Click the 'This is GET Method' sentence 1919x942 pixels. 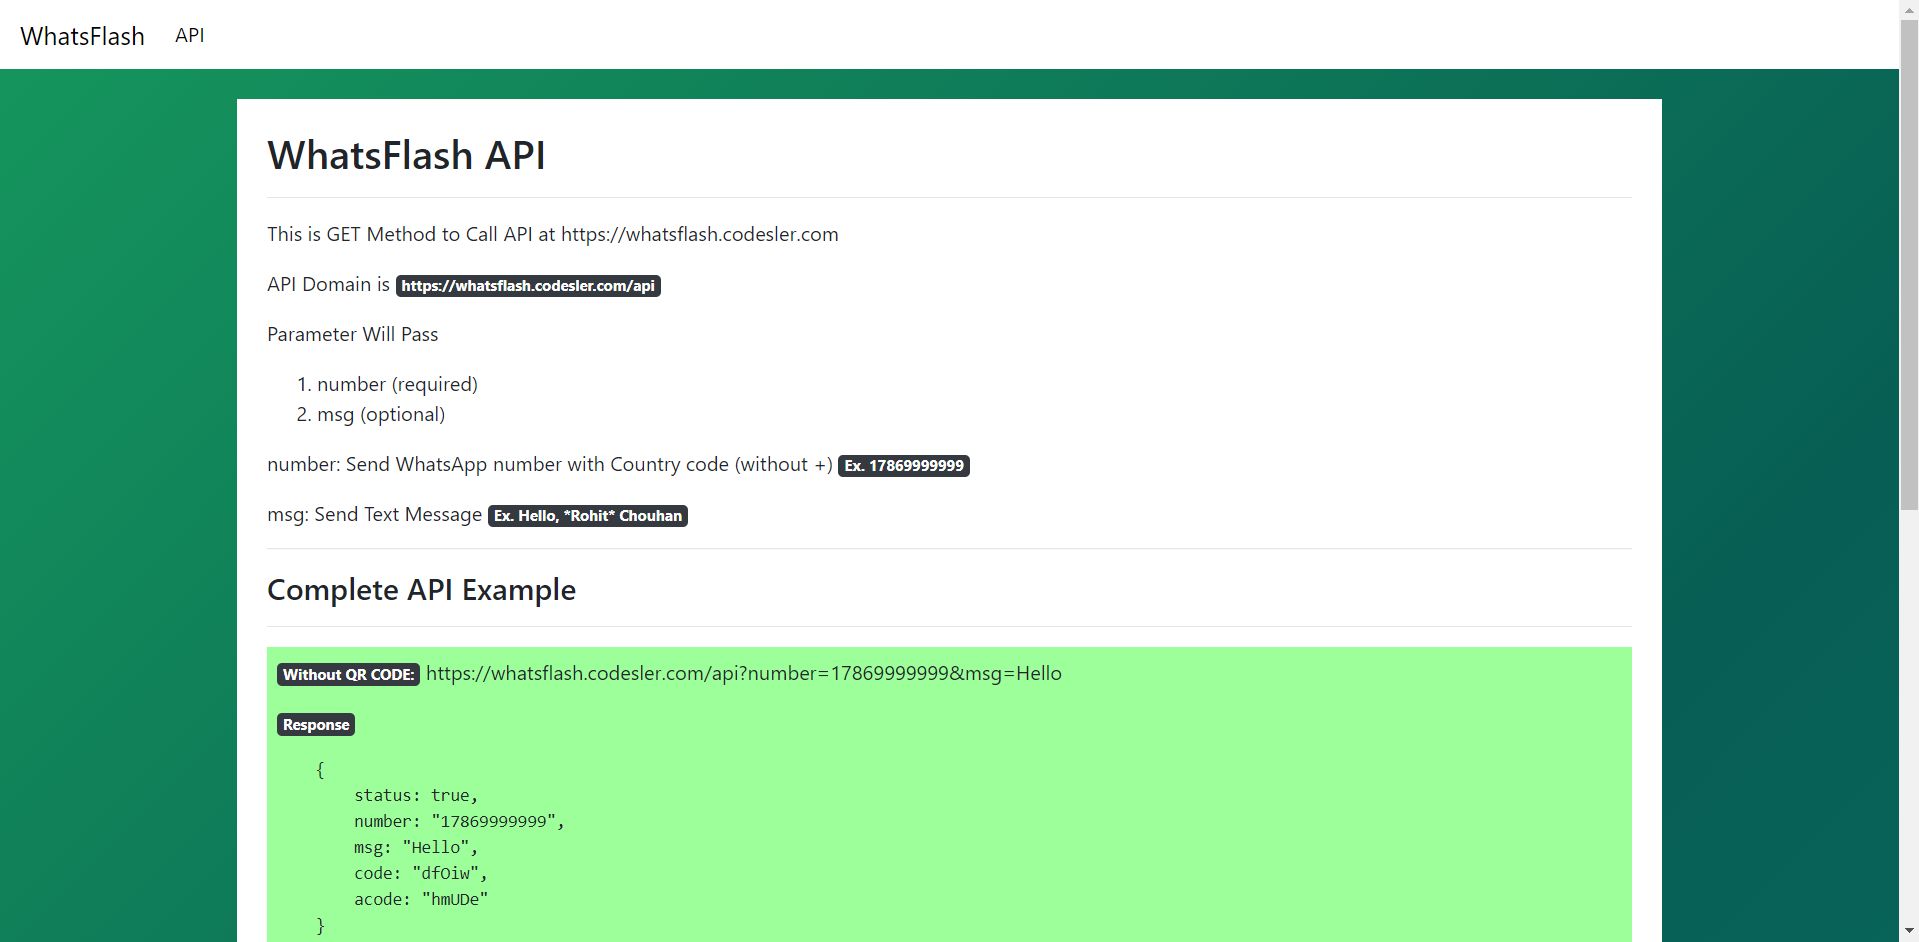coord(553,234)
